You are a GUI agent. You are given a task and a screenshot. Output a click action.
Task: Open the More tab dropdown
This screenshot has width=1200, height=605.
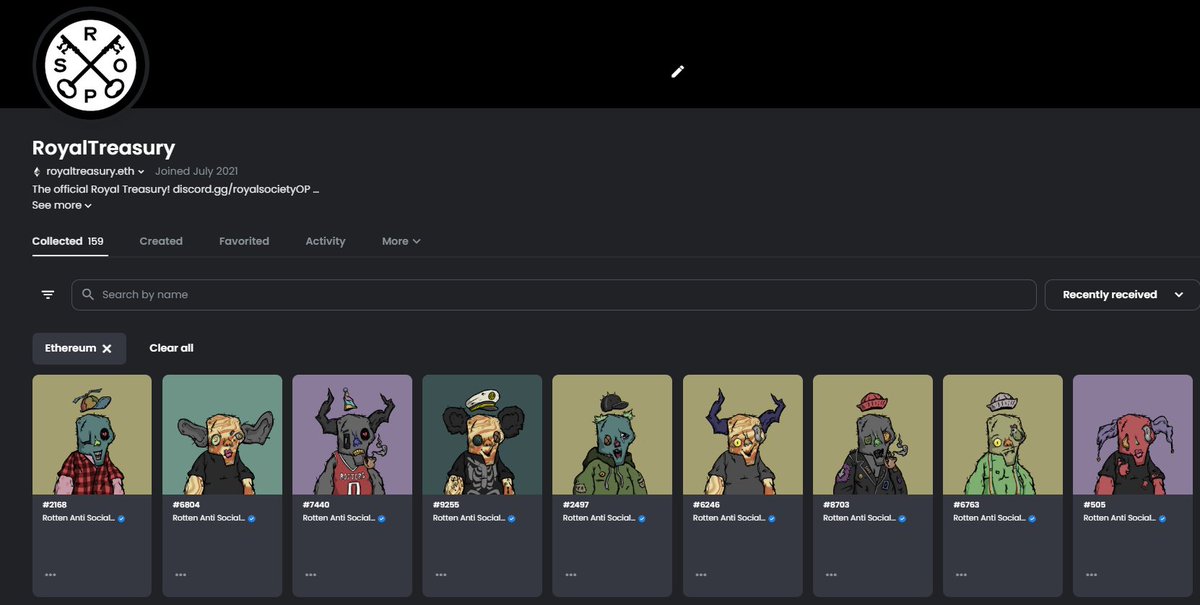401,241
